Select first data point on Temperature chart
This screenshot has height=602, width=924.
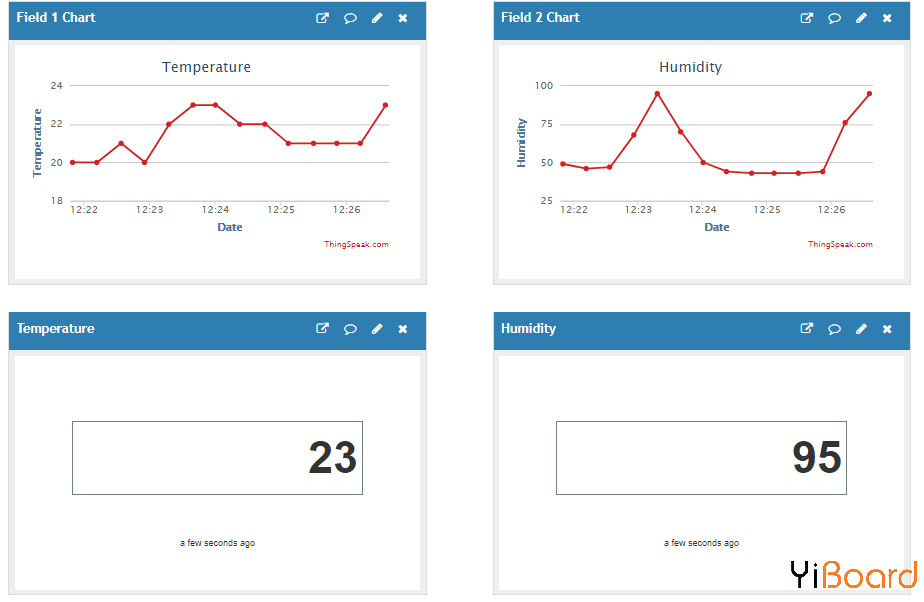coord(72,162)
